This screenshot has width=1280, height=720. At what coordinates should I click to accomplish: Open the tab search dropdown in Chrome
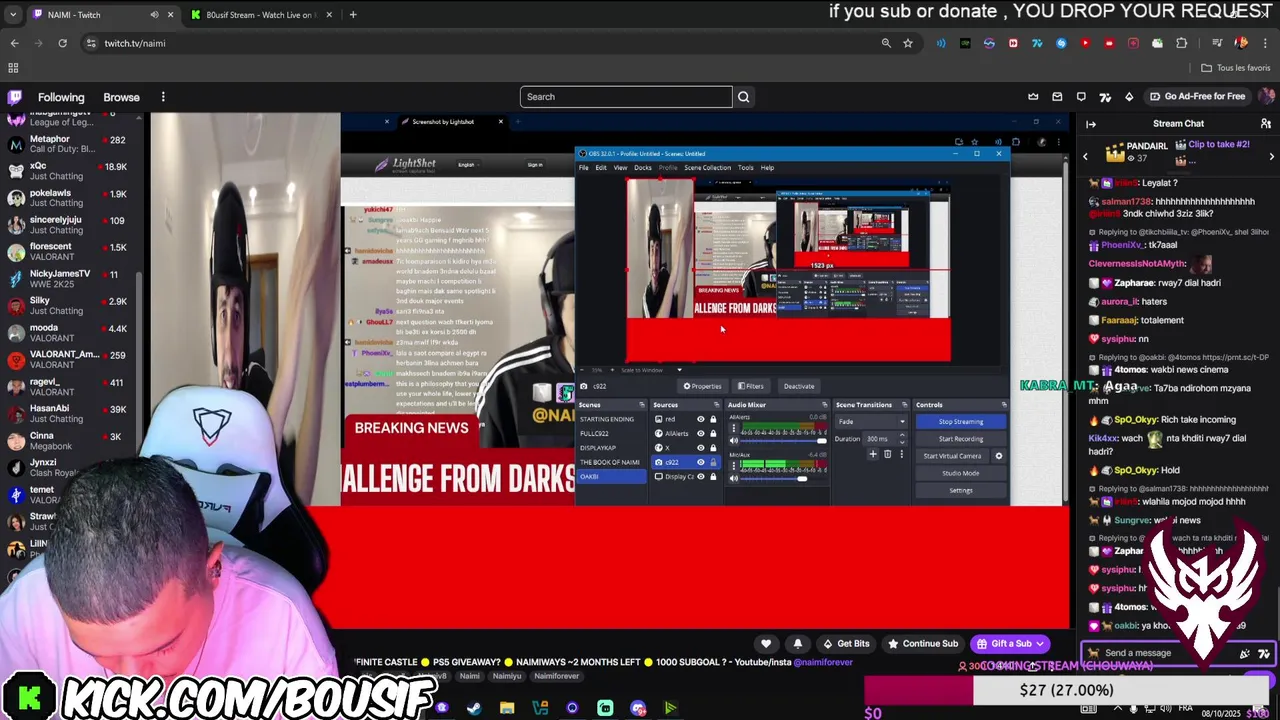pyautogui.click(x=13, y=15)
